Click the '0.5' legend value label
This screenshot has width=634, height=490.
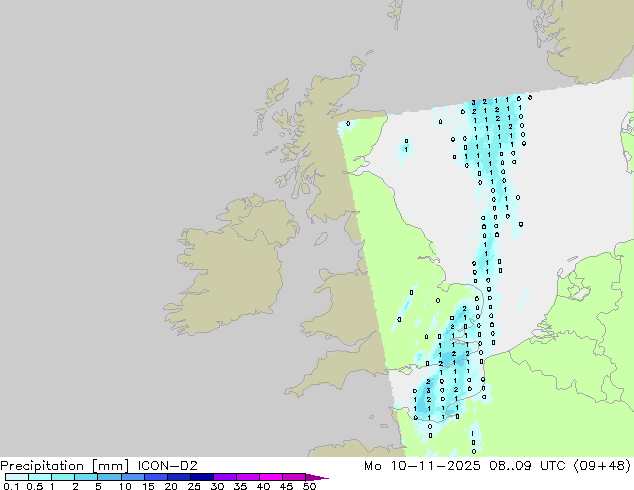click(x=35, y=486)
